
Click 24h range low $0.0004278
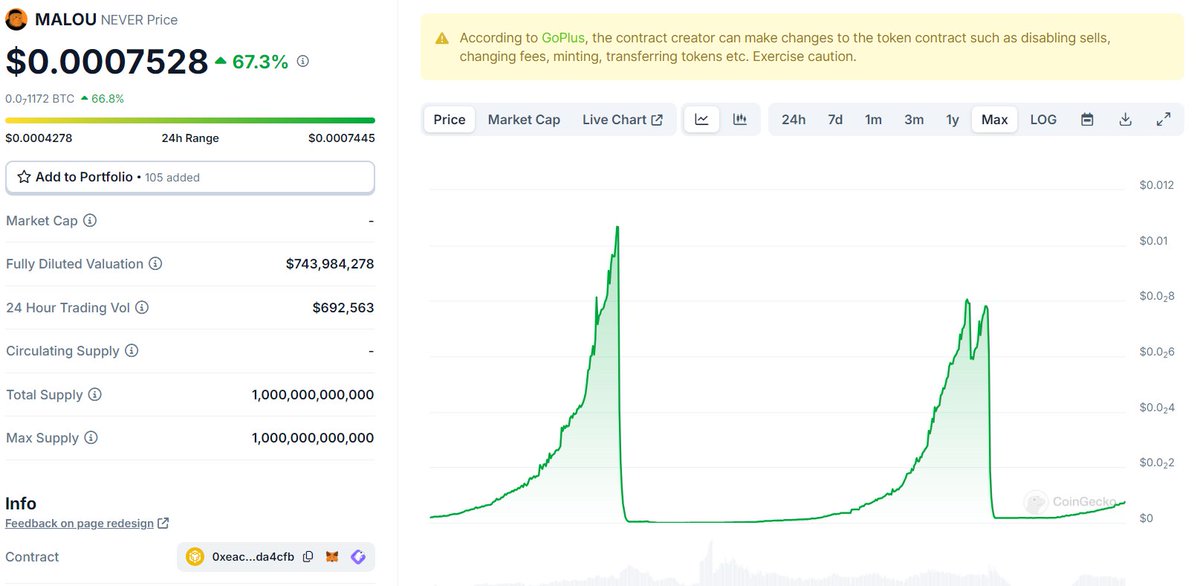pos(39,138)
